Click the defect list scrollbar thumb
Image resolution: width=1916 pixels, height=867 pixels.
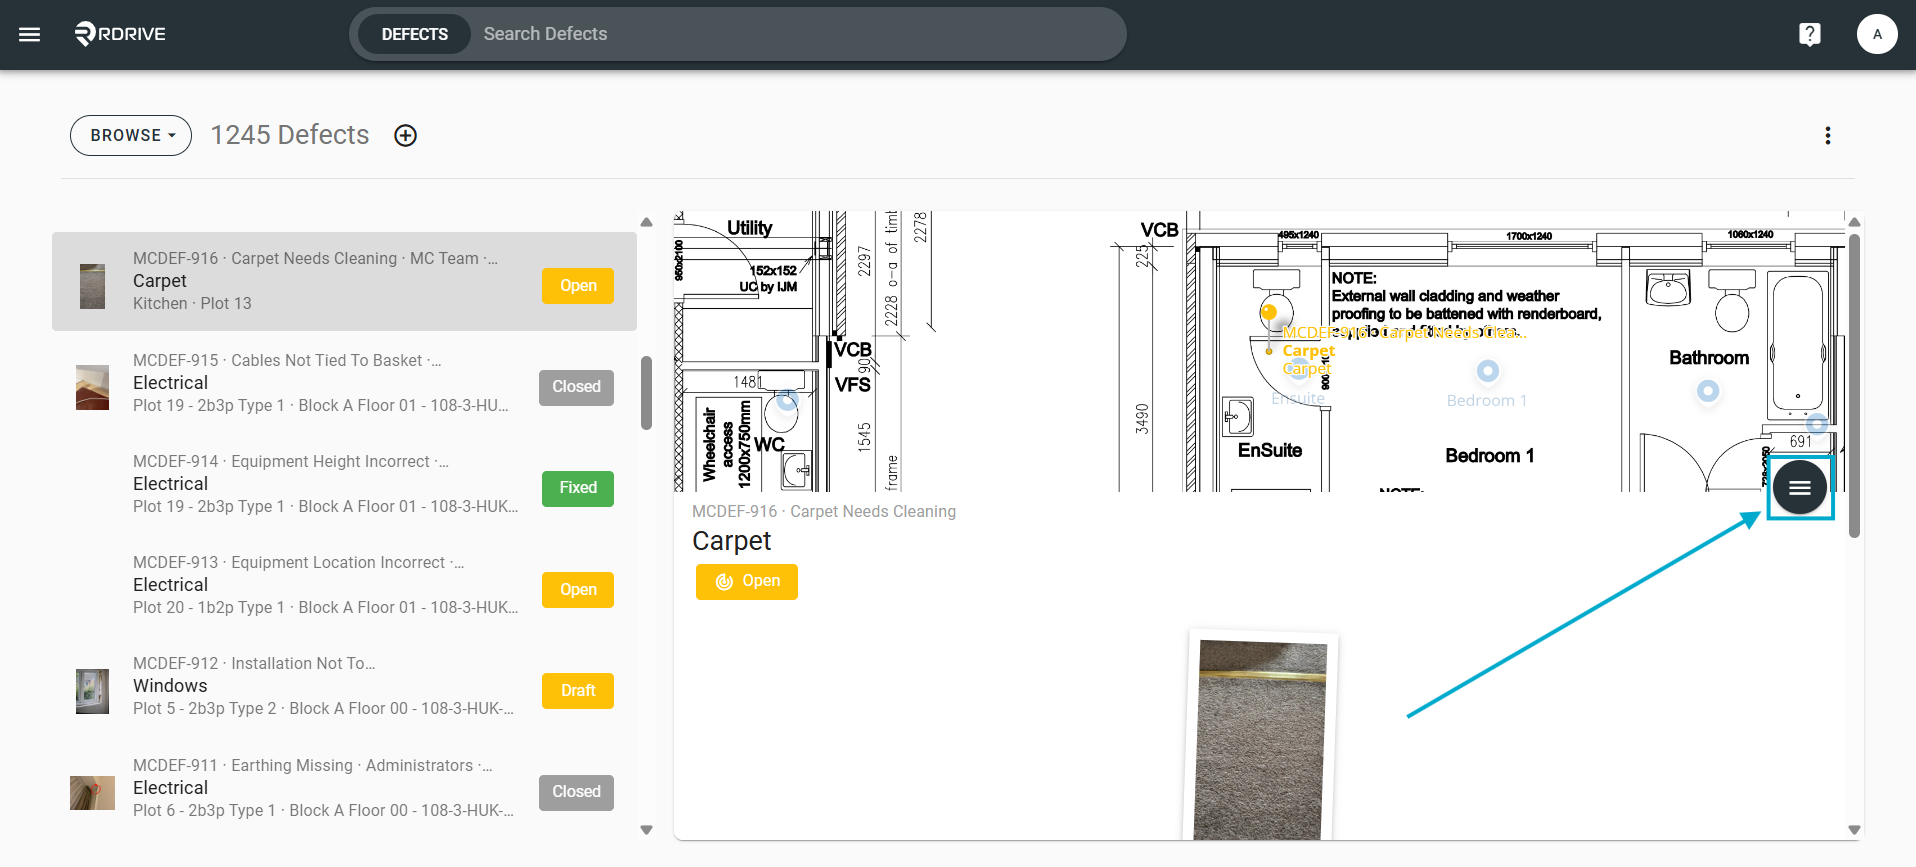coord(646,393)
